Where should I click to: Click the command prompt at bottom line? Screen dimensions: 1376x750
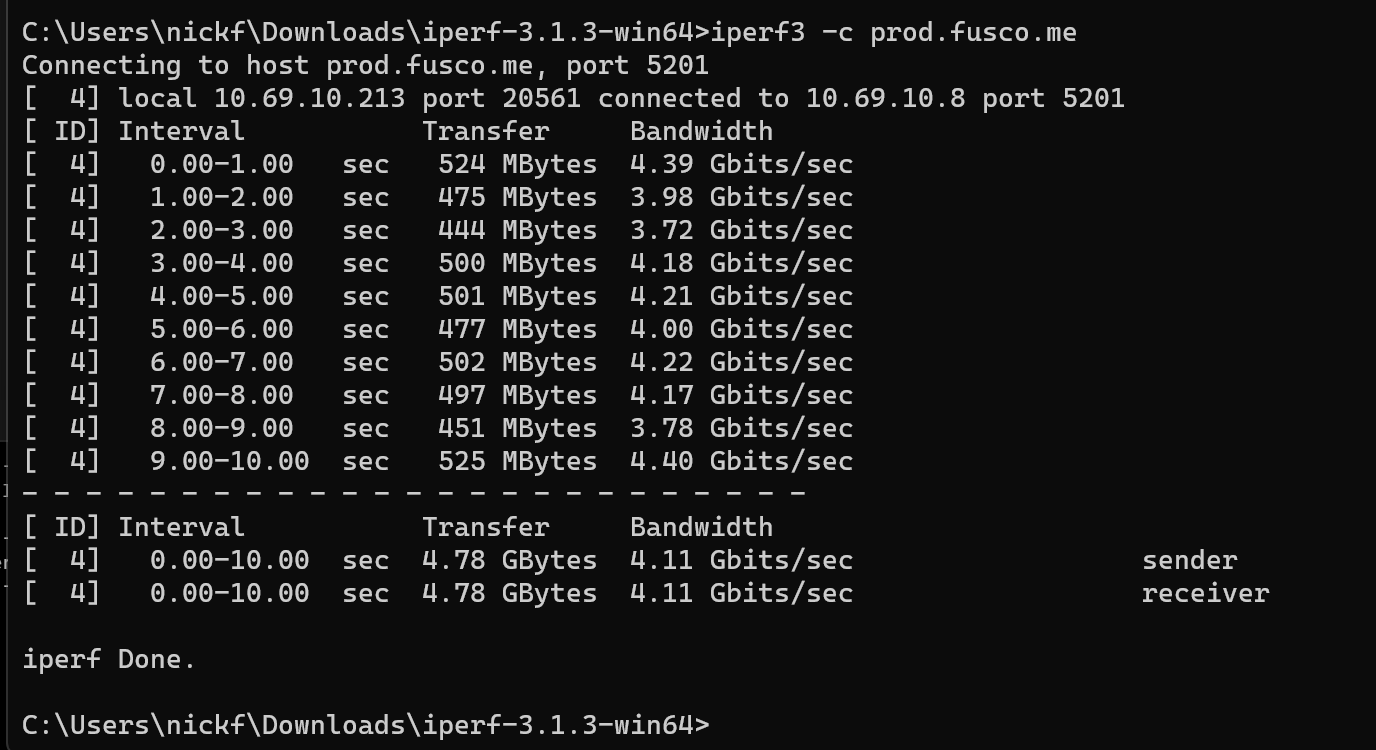tap(366, 725)
